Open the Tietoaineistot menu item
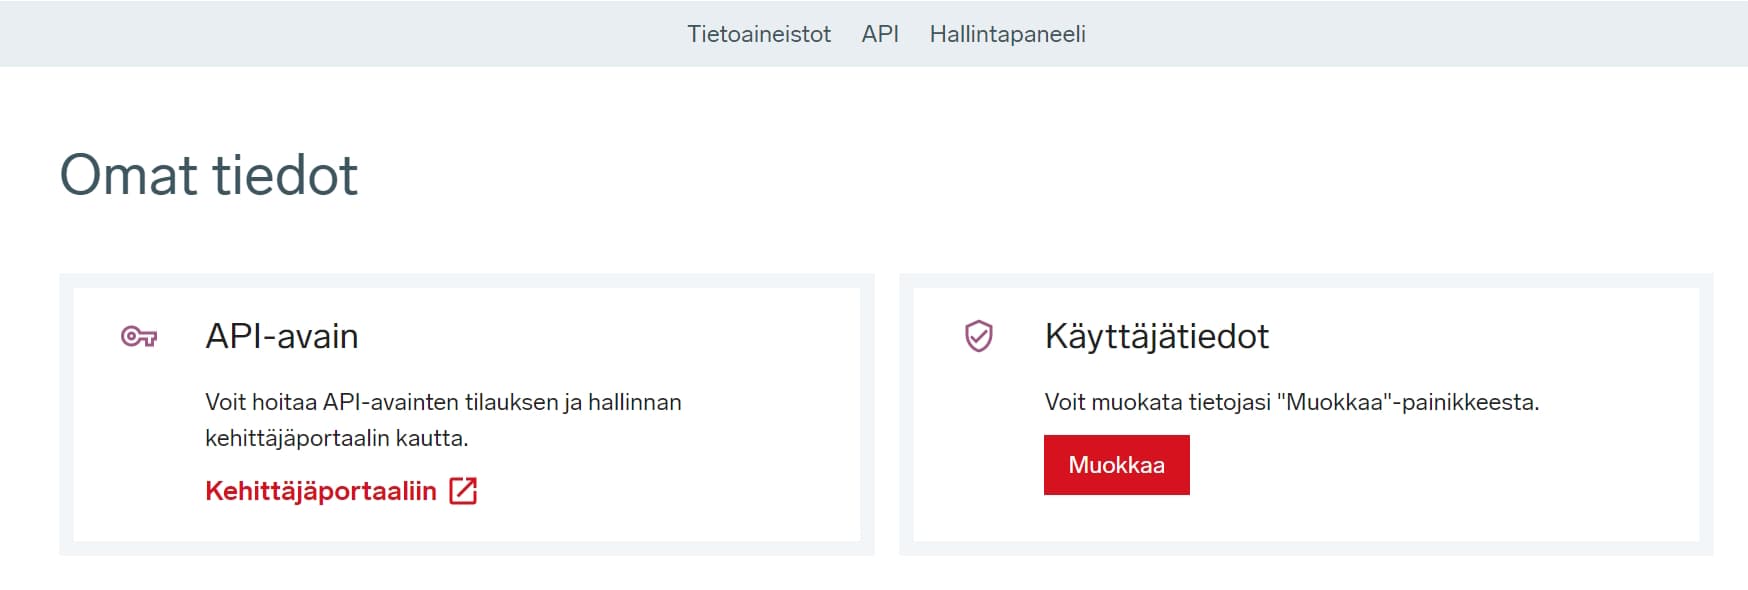The width and height of the screenshot is (1748, 590). [x=759, y=34]
